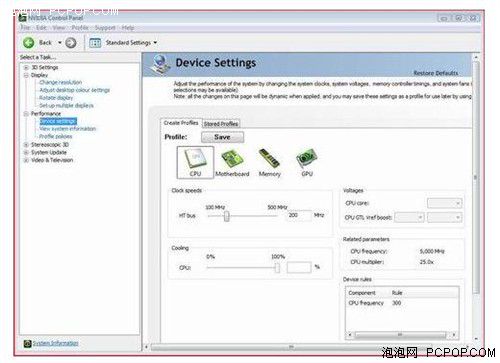Open the Profile menu in menu bar
Image resolution: width=500 pixels, height=363 pixels.
pyautogui.click(x=80, y=28)
